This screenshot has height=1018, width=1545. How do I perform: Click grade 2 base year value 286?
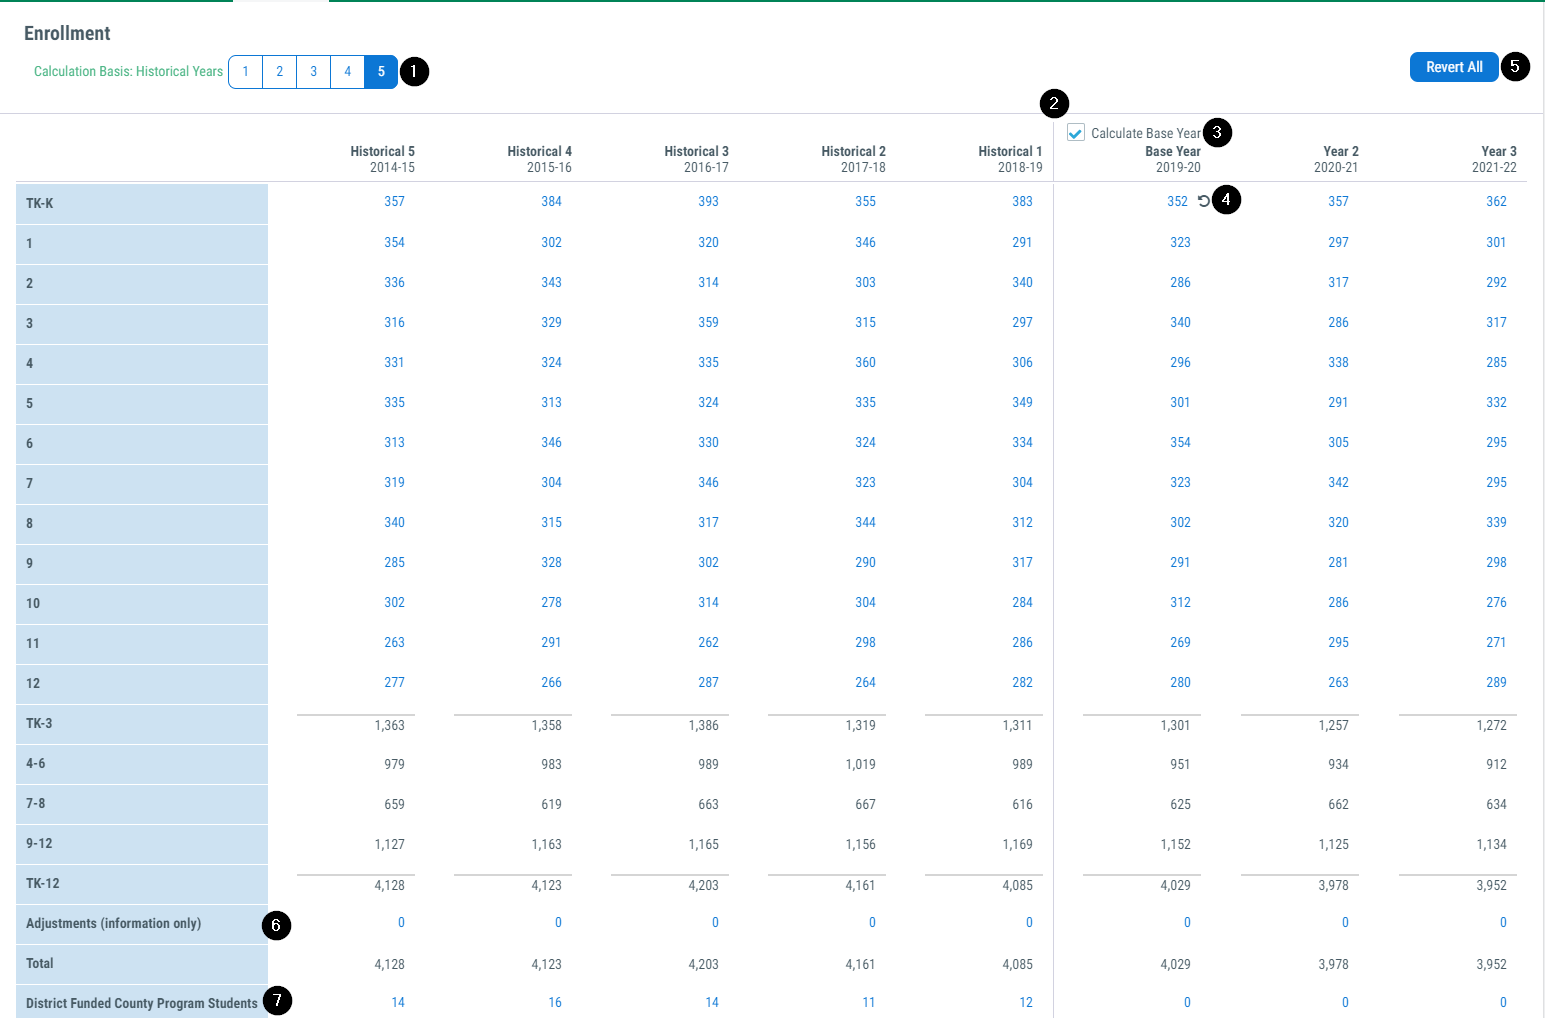pyautogui.click(x=1181, y=283)
